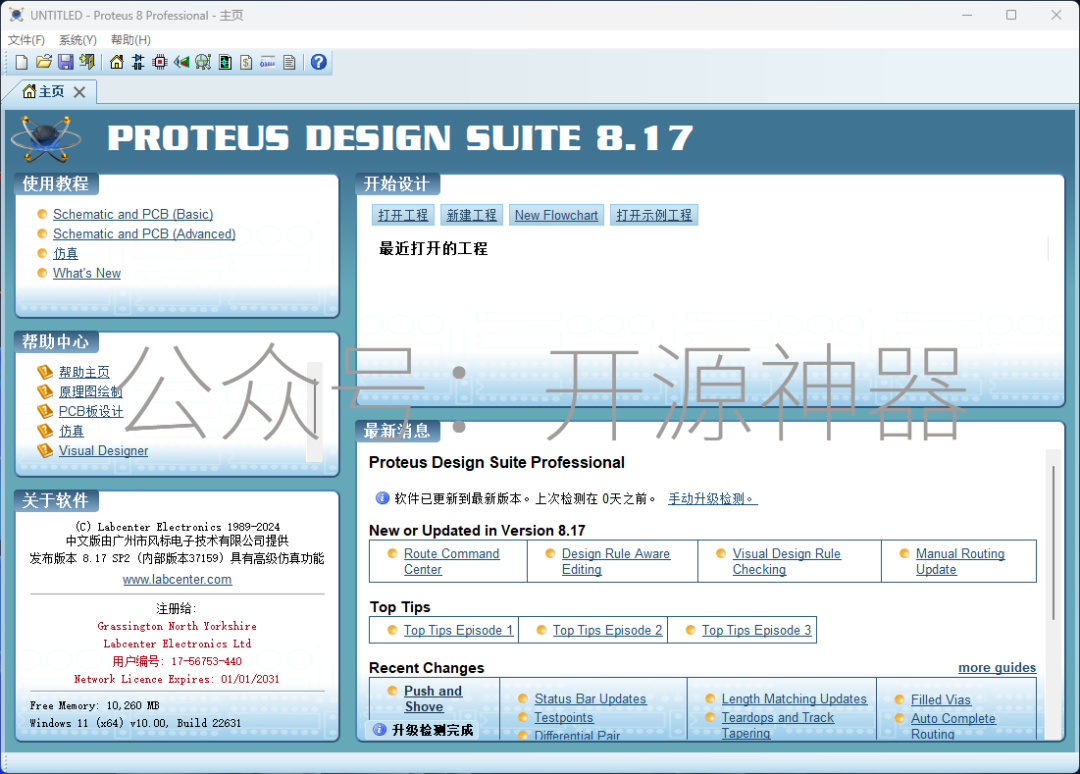This screenshot has width=1080, height=774.
Task: Open the Design Rule Aware Editing link
Action: 616,561
